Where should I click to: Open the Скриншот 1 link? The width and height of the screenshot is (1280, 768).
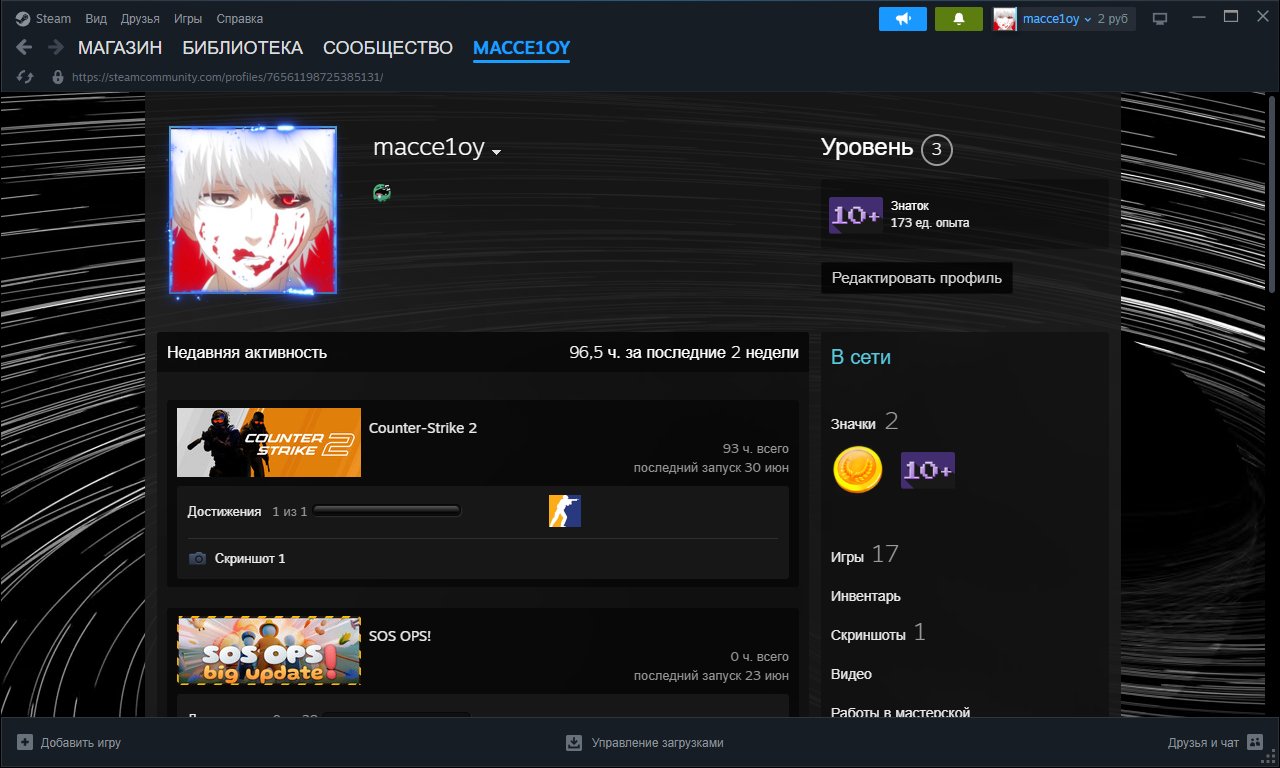(x=250, y=558)
